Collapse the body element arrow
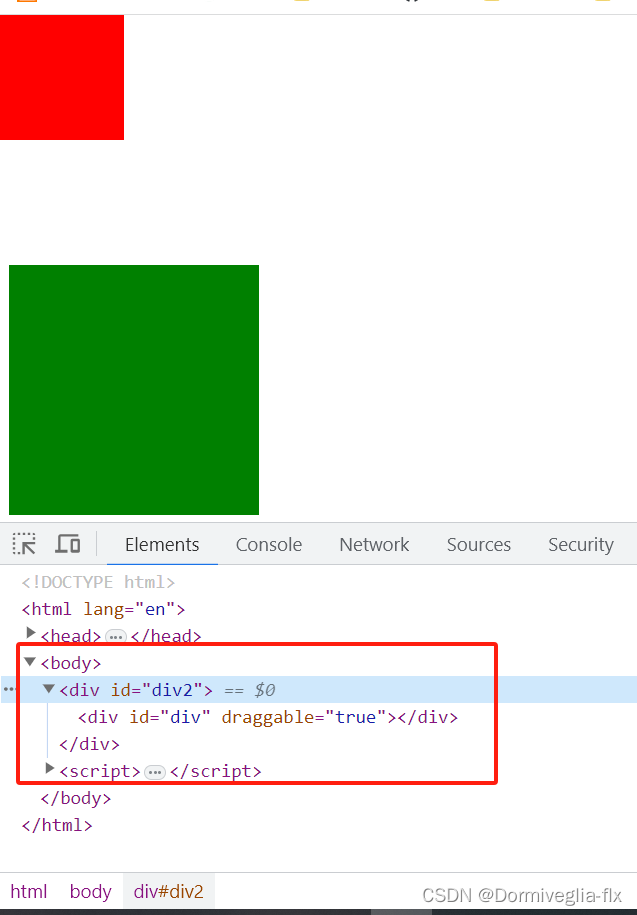 coord(30,662)
